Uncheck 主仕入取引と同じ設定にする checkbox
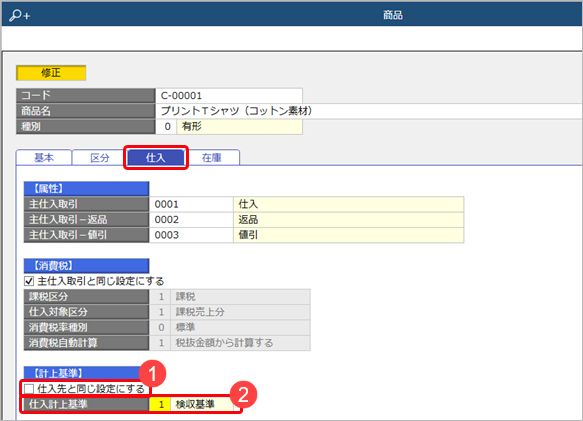Viewport: 583px width, 421px height. click(x=29, y=281)
